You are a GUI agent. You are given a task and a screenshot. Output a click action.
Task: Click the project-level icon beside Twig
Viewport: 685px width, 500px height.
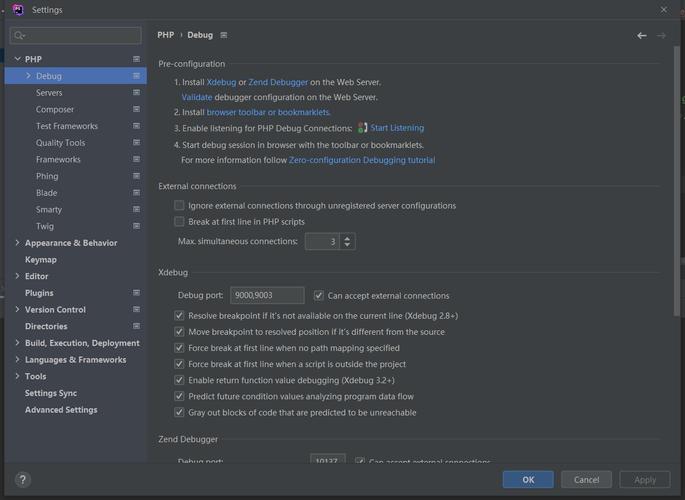136,226
